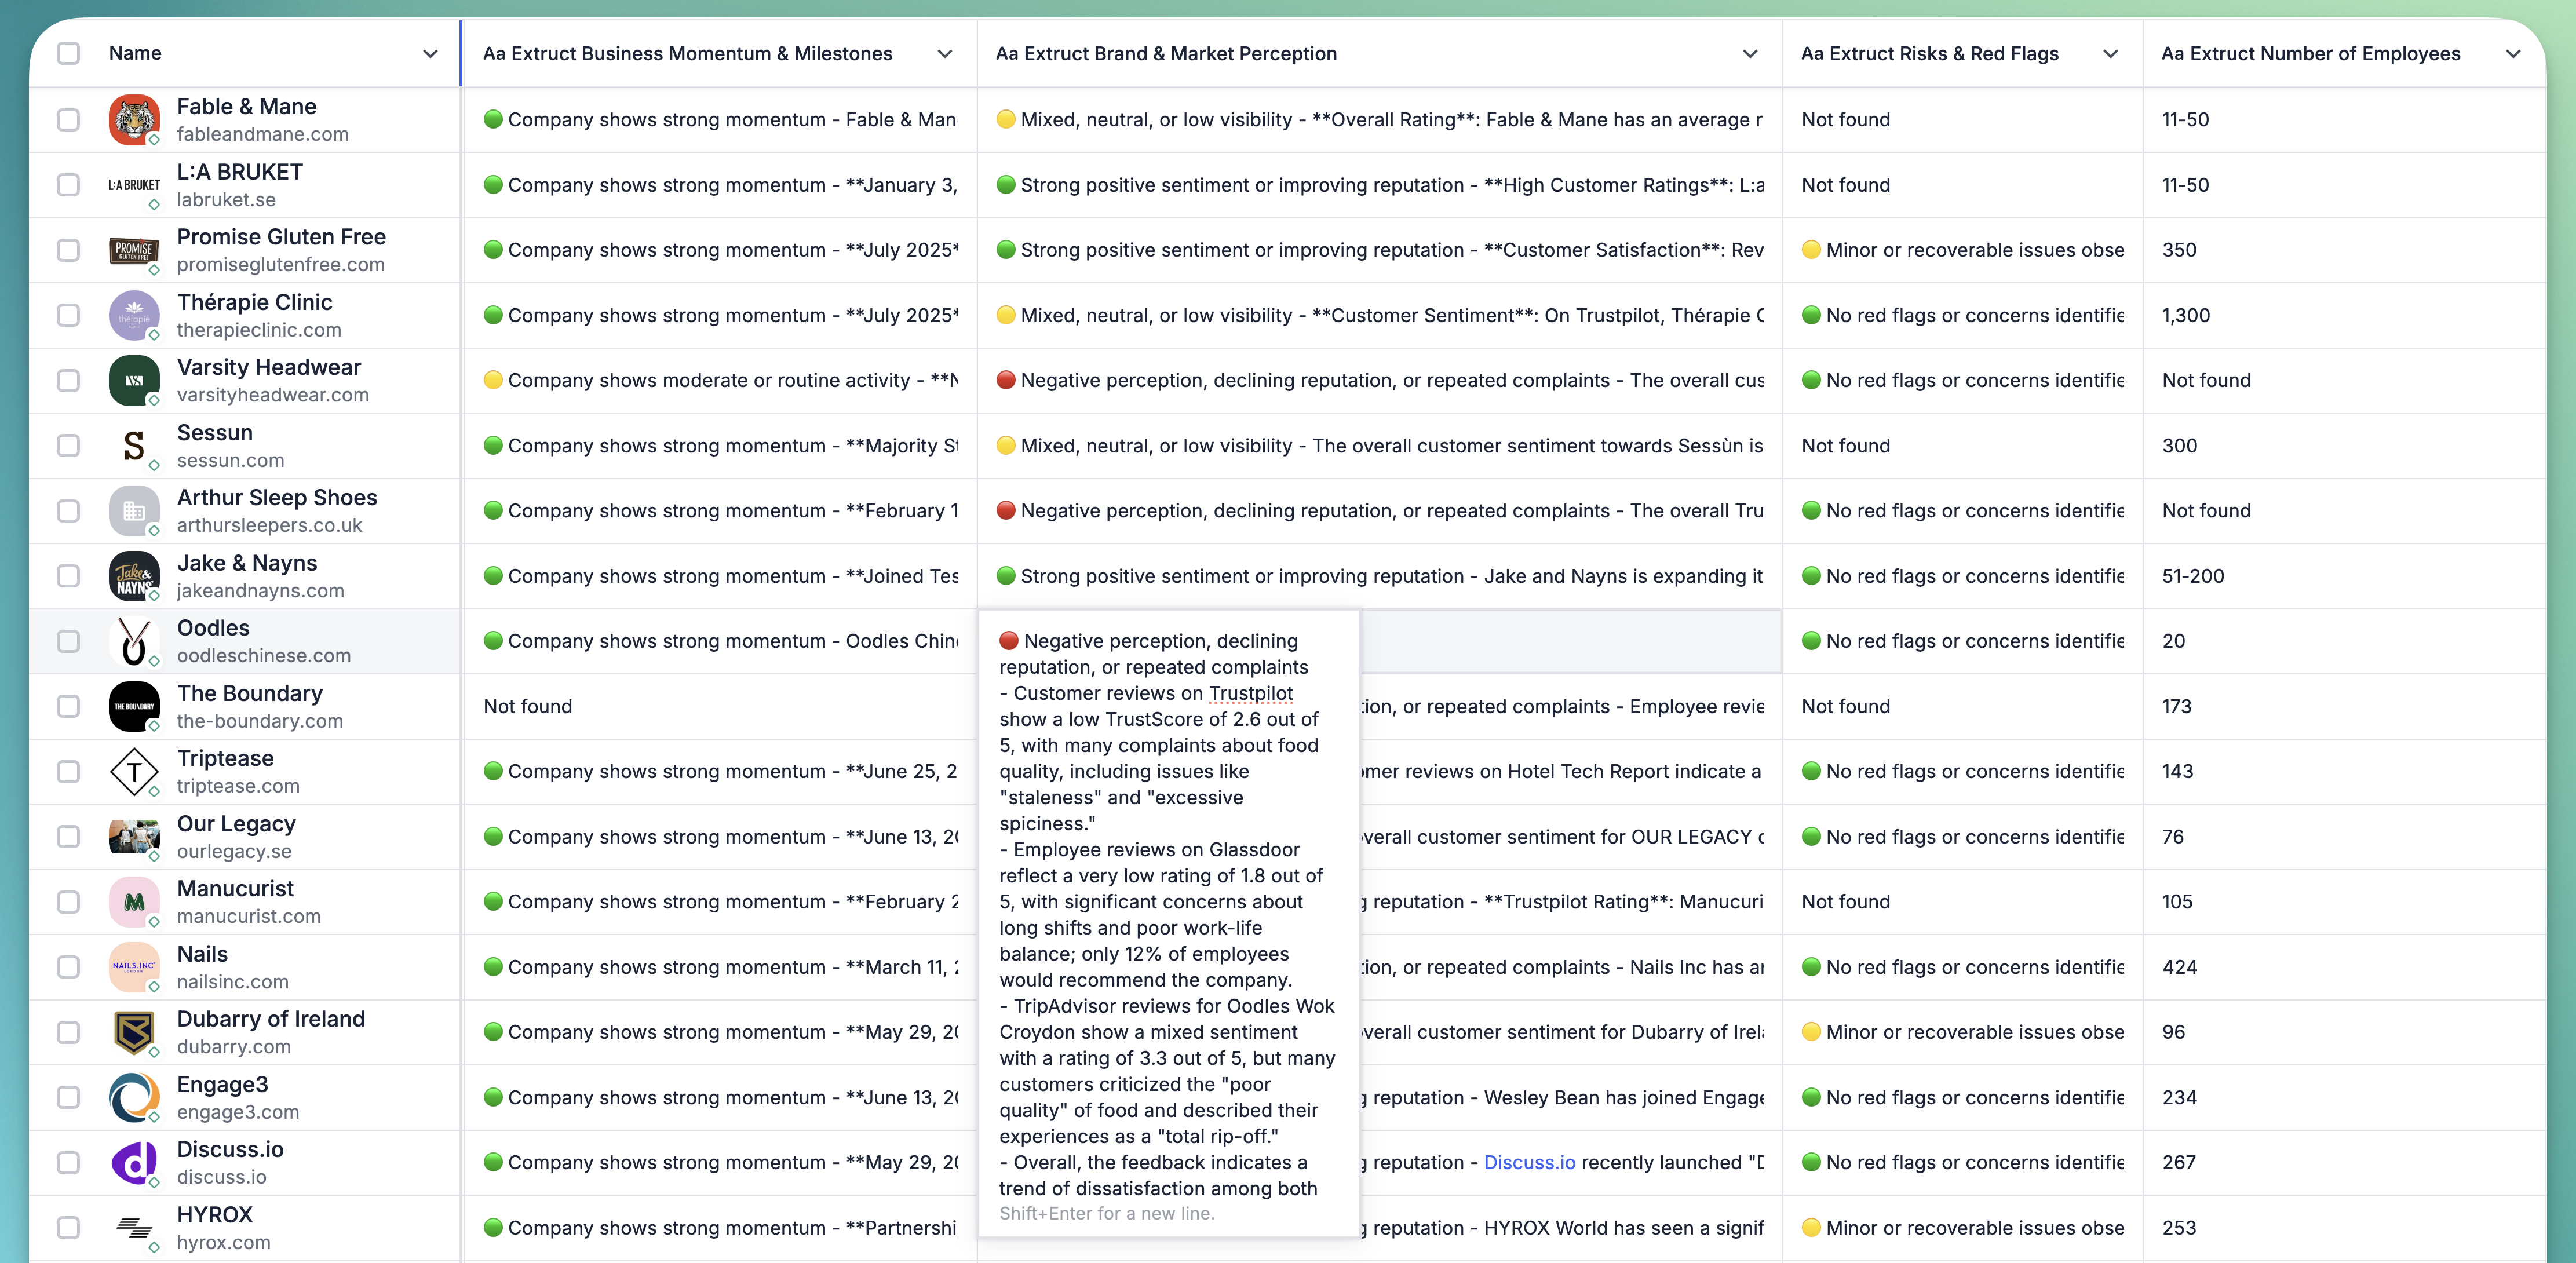This screenshot has height=1263, width=2576.
Task: Click the Our Legacy photo logo
Action: point(134,837)
